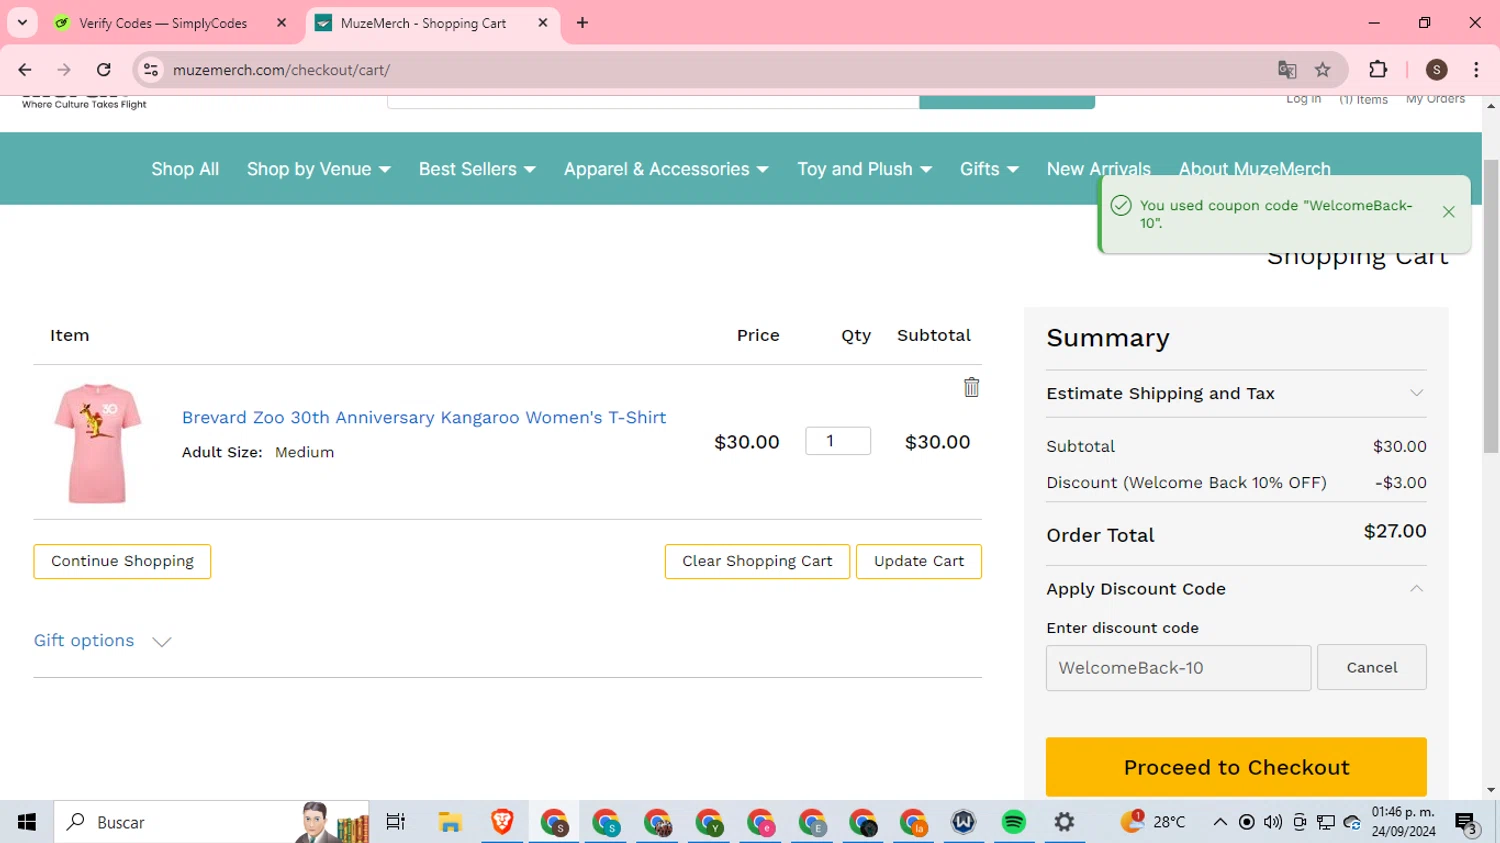
Task: Open New Arrivals menu item
Action: 1098,169
